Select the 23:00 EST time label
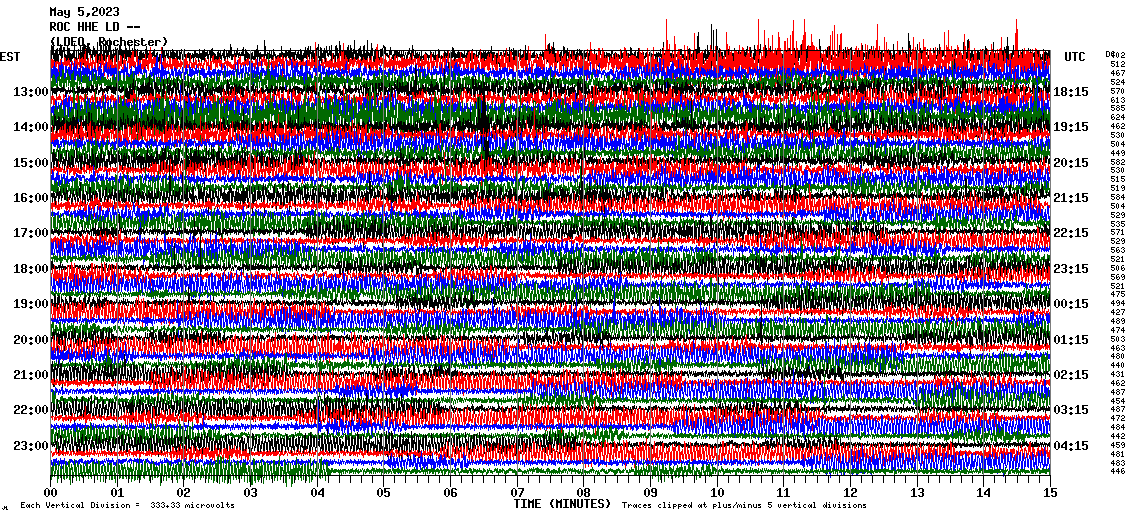This screenshot has width=1130, height=519. point(31,445)
